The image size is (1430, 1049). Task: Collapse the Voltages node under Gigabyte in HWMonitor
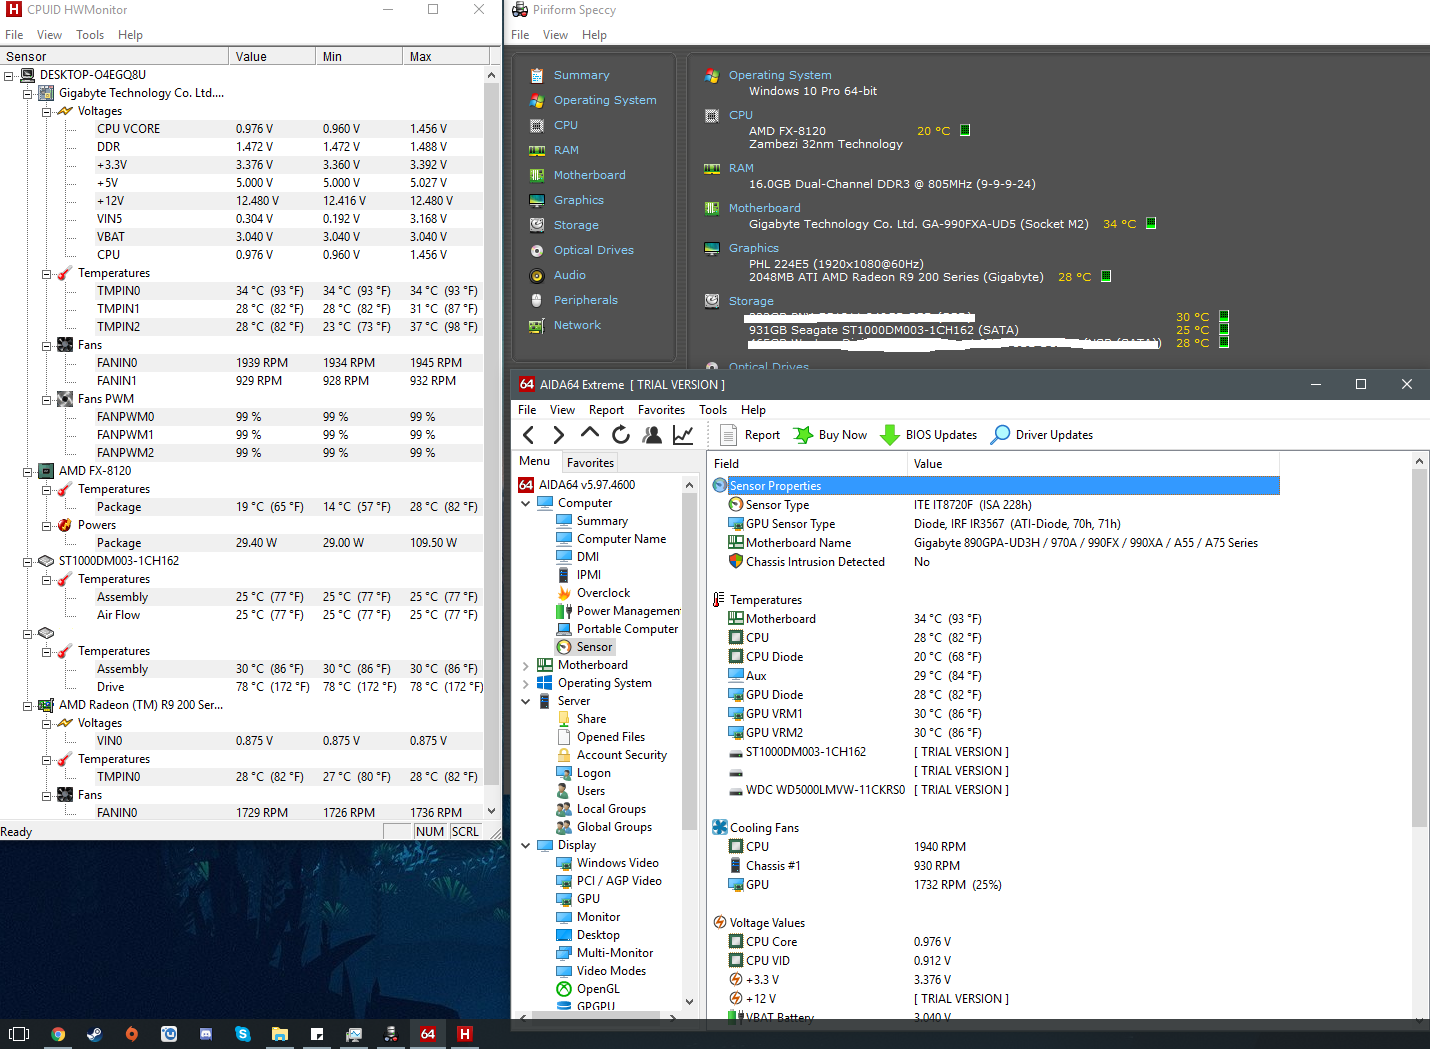point(46,111)
